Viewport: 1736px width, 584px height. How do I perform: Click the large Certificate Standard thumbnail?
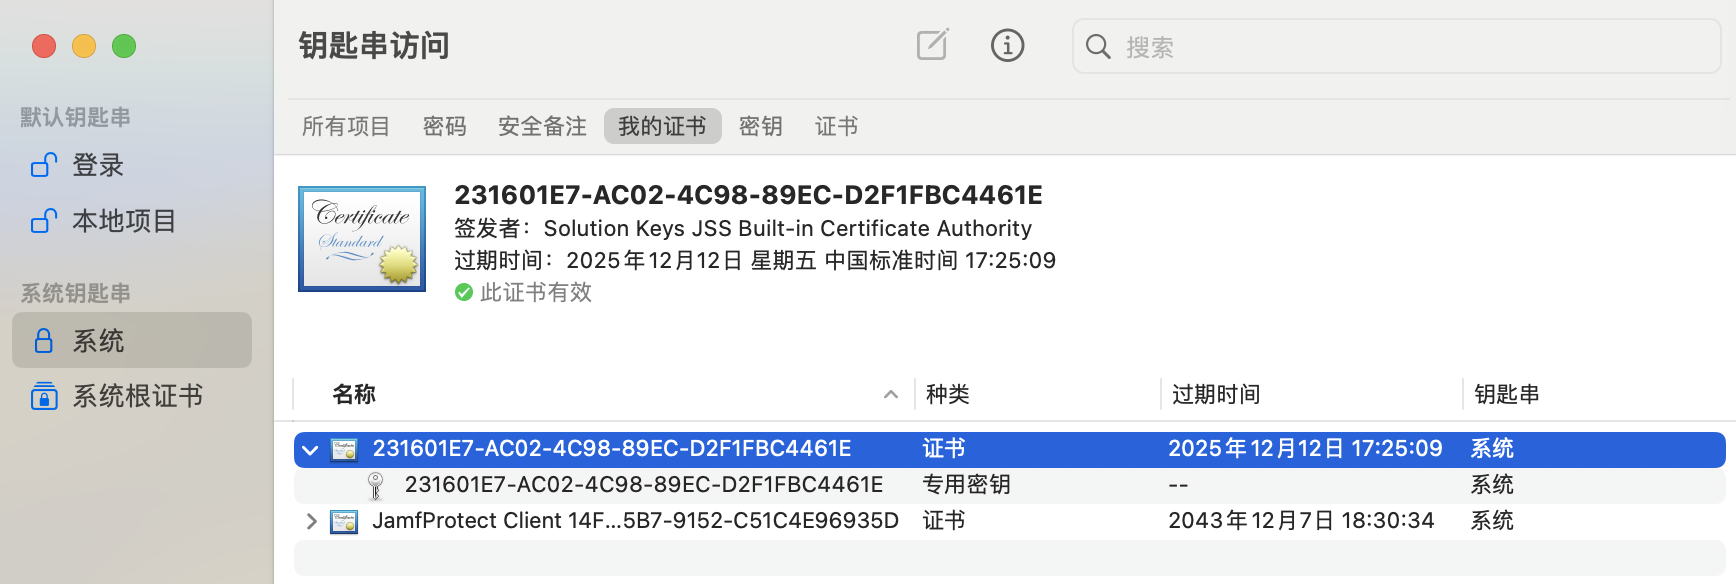click(x=362, y=239)
